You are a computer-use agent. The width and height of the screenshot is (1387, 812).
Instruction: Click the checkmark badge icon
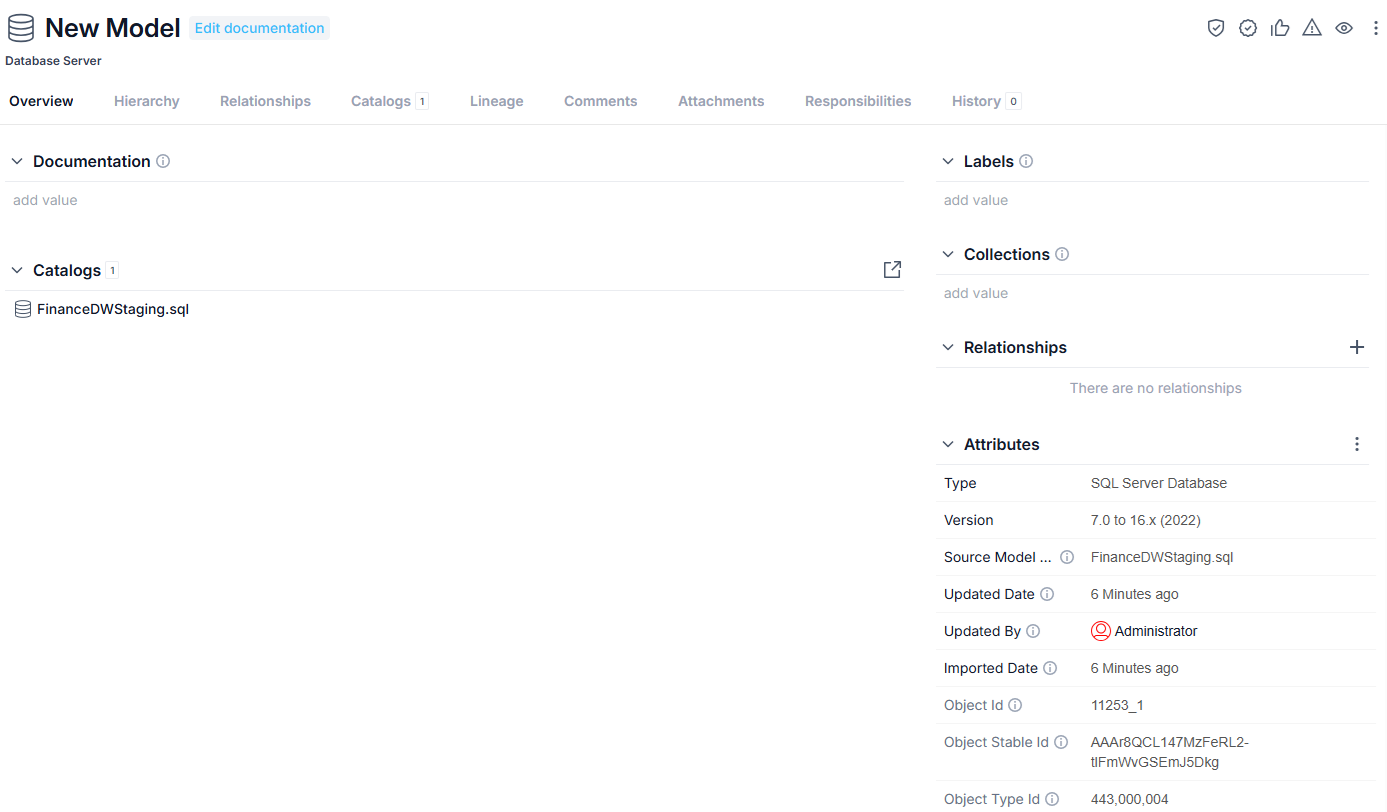coord(1248,28)
